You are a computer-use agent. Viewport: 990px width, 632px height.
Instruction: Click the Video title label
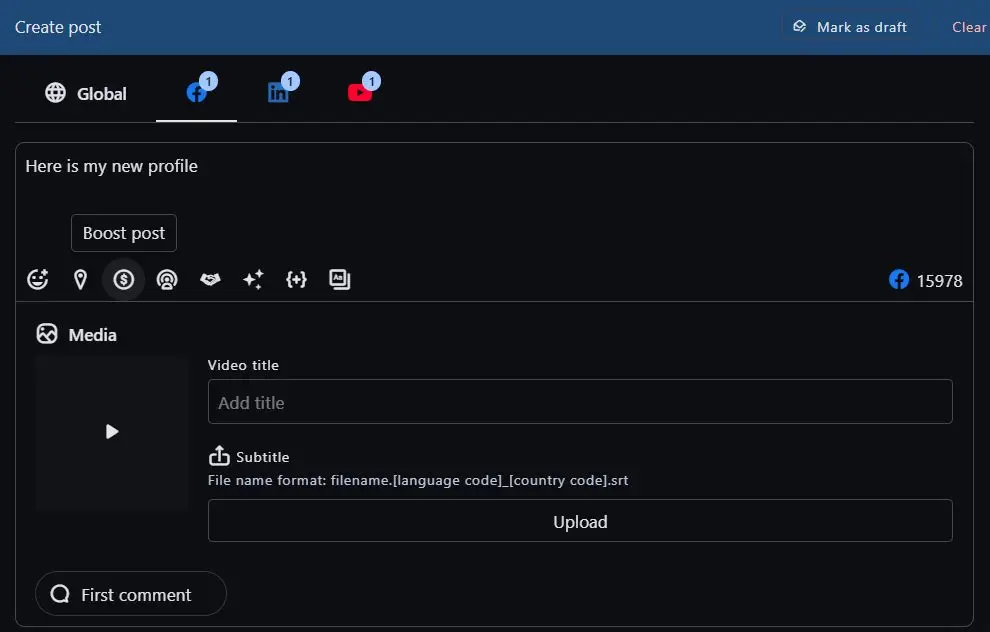[x=243, y=365]
